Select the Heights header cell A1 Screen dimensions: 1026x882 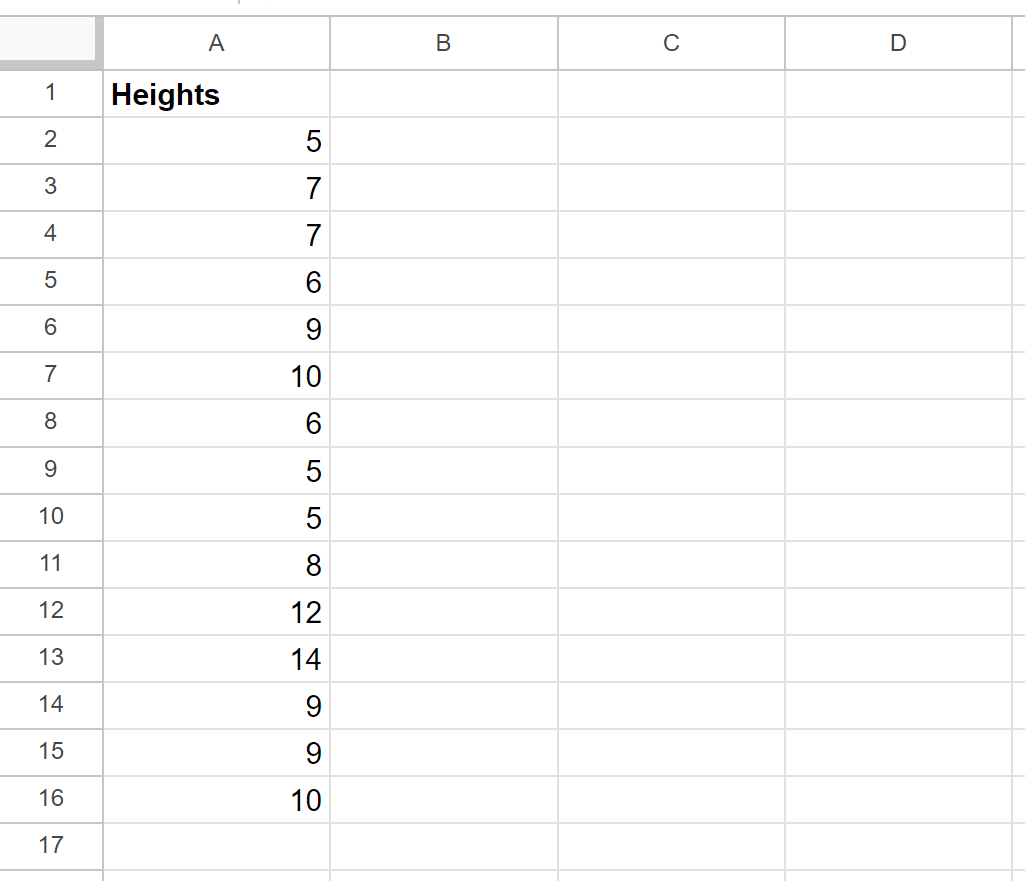coord(217,94)
